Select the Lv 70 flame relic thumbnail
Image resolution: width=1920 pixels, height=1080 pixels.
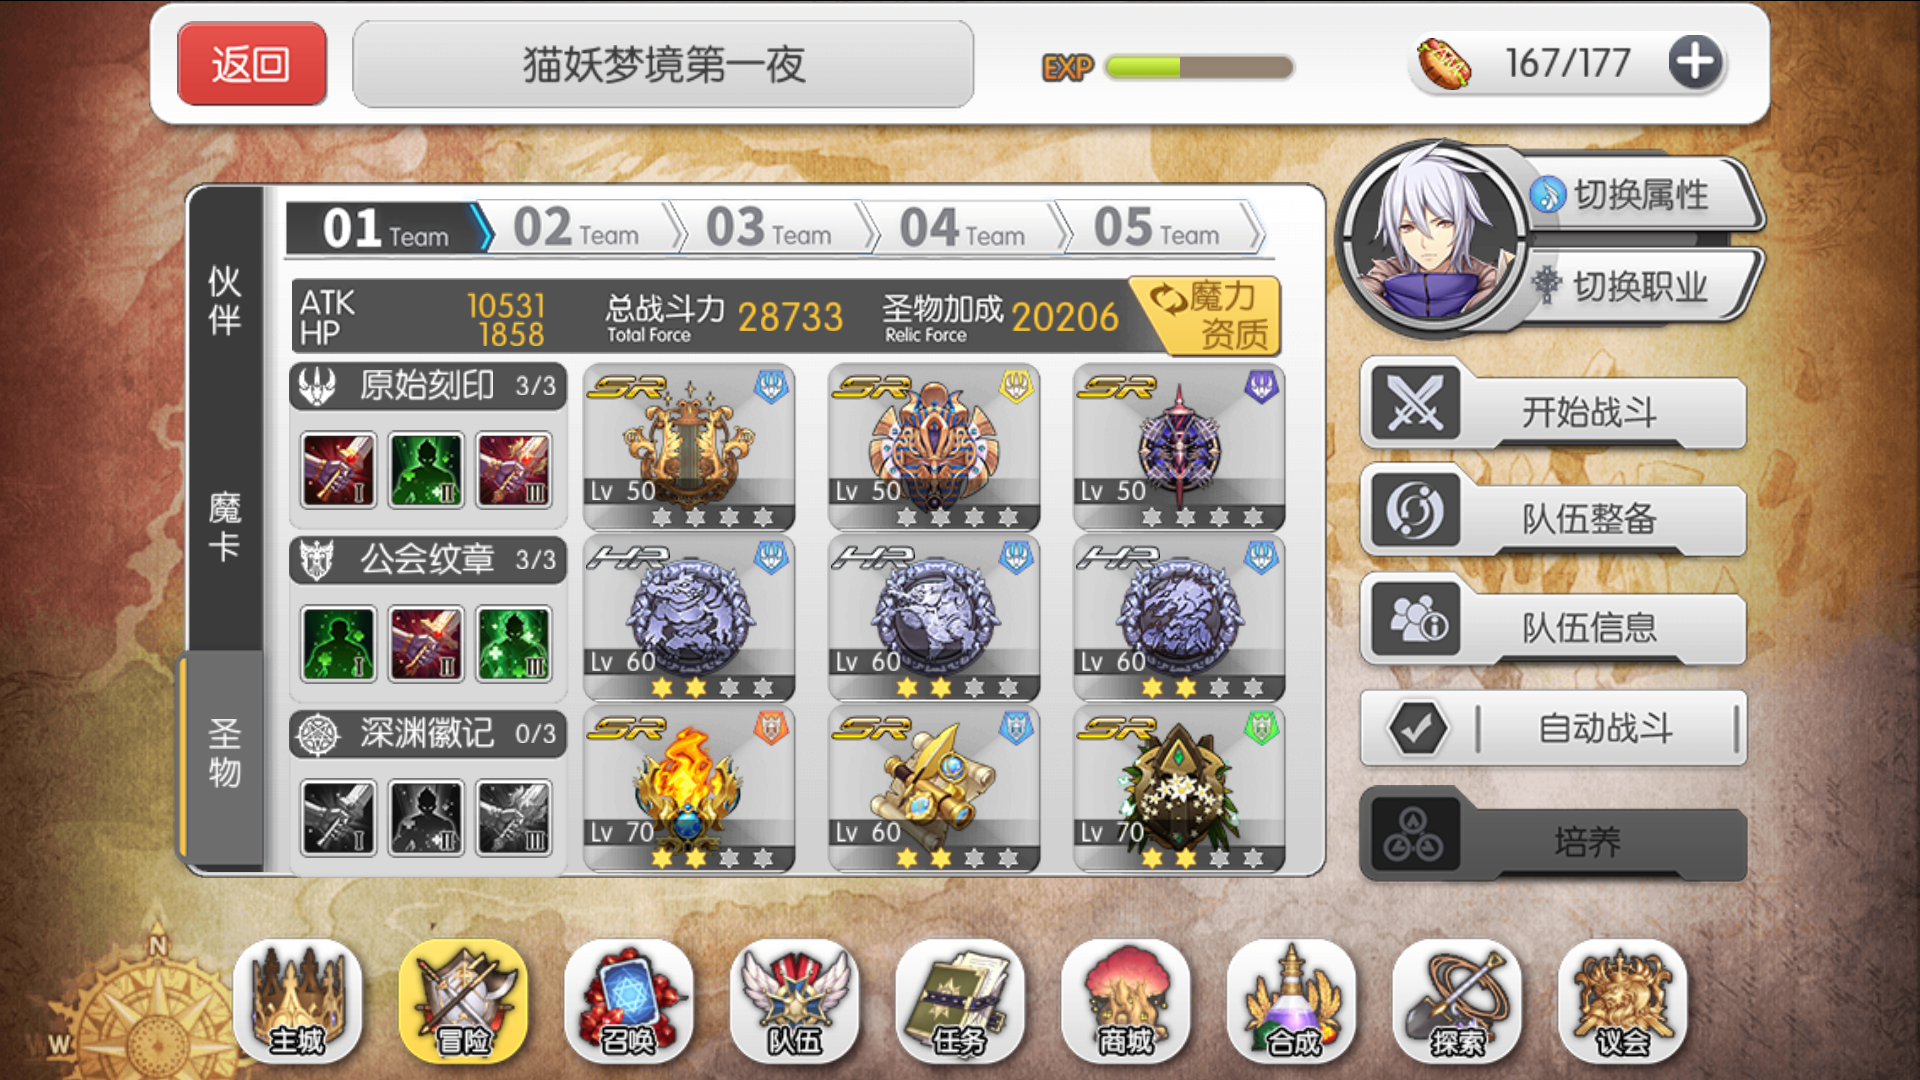(689, 788)
